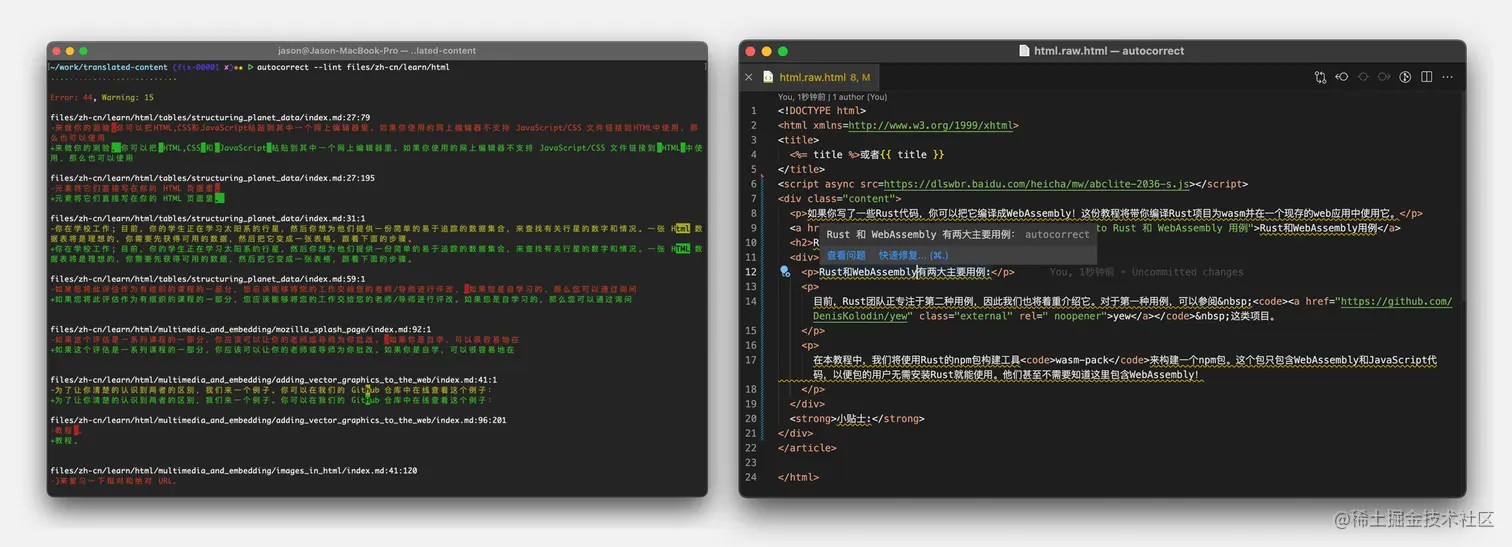The width and height of the screenshot is (1512, 547).
Task: Click the </article> closing tag on line 22
Action: click(806, 447)
